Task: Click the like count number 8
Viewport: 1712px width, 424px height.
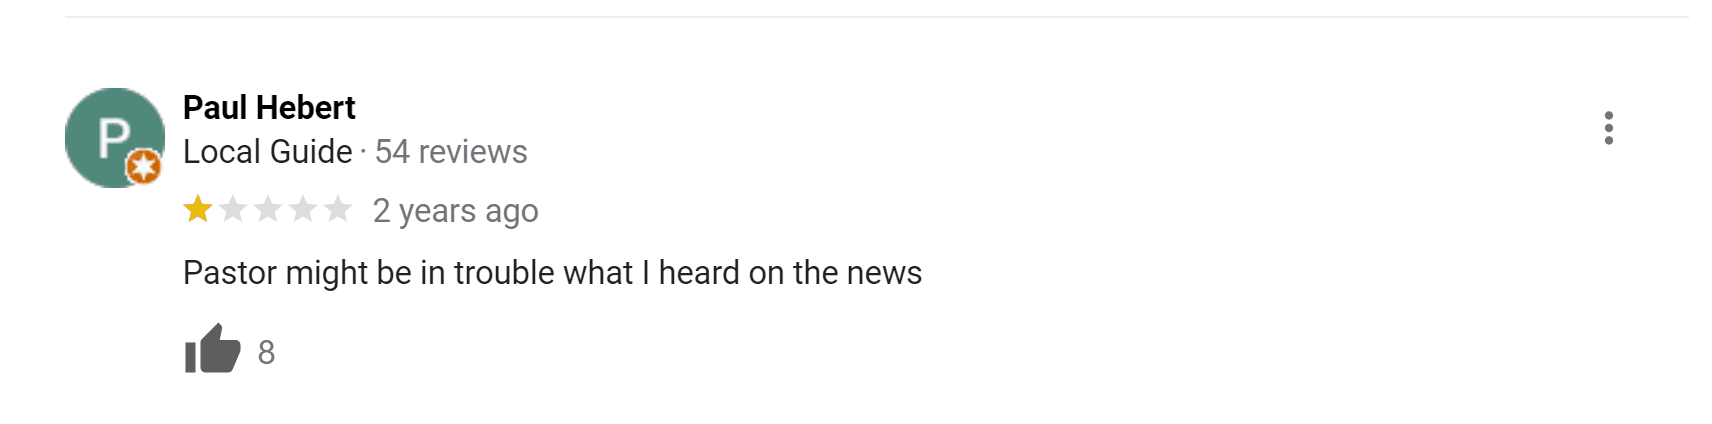Action: [266, 352]
